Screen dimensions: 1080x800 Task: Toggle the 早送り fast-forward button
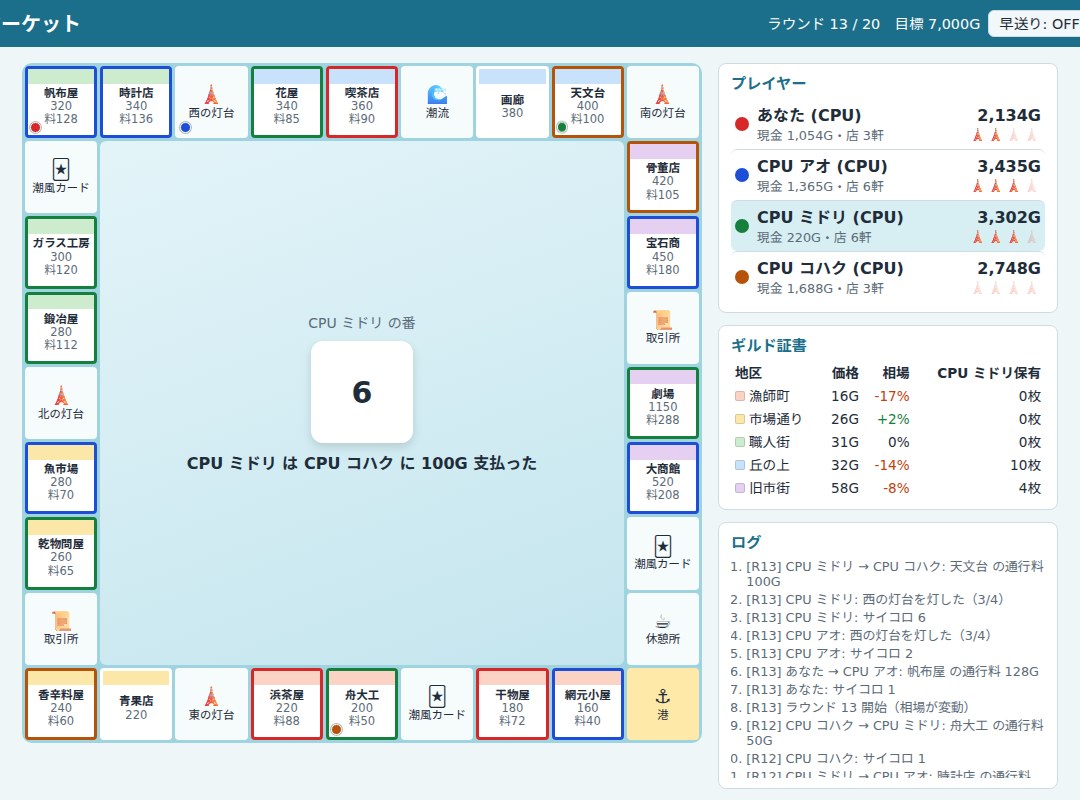[1035, 23]
